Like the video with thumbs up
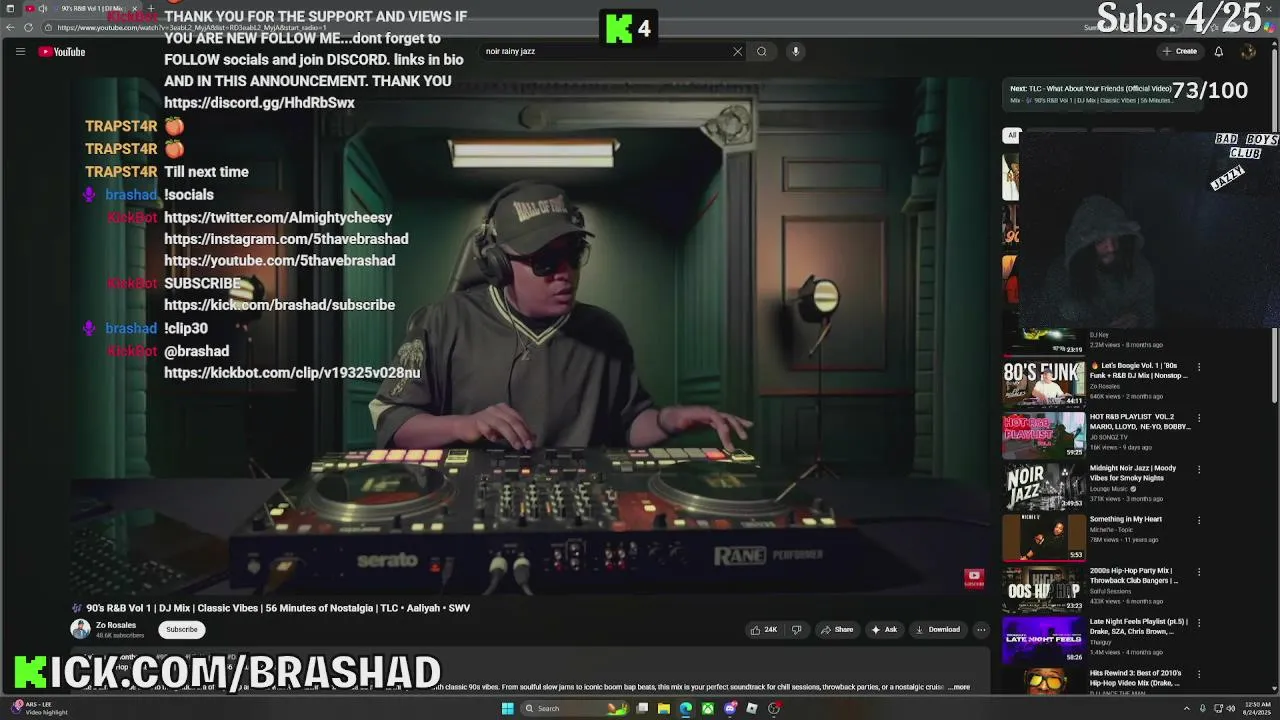The image size is (1280, 720). click(764, 630)
